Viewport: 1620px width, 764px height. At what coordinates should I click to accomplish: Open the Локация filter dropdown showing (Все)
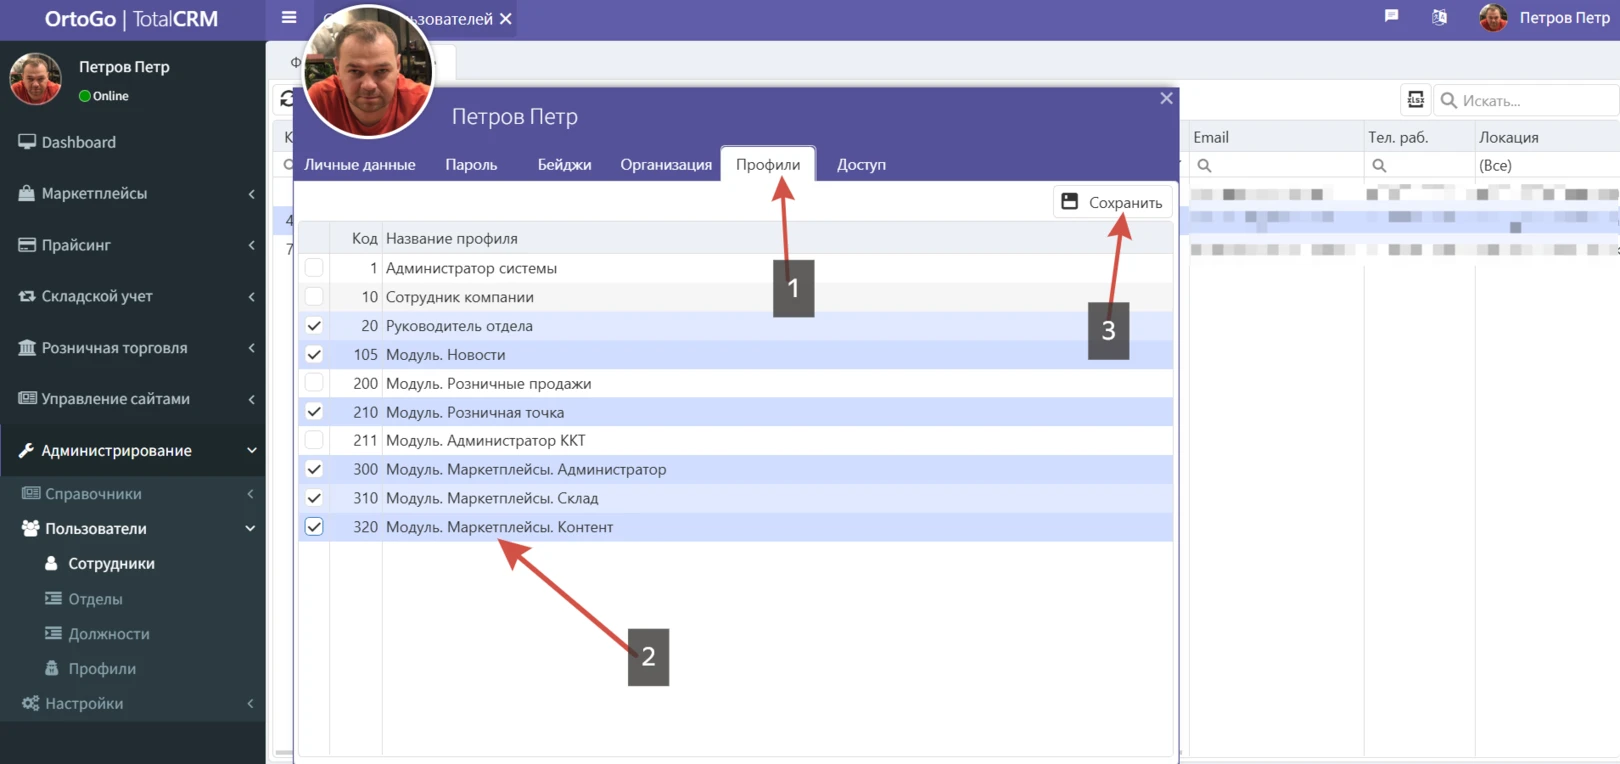coord(1545,165)
